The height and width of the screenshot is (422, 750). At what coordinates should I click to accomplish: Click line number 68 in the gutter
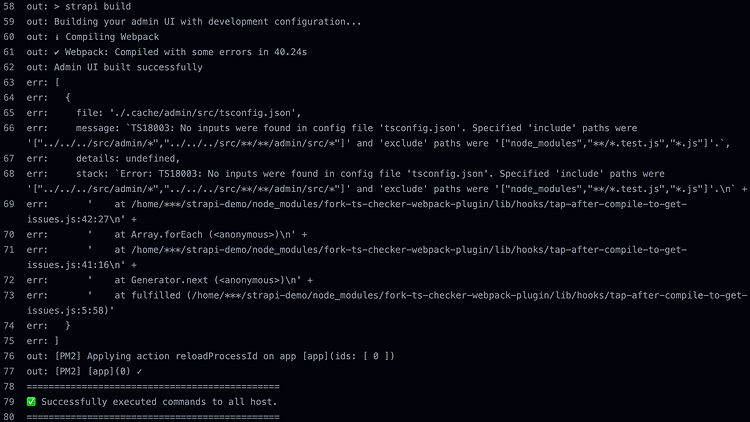pyautogui.click(x=9, y=174)
